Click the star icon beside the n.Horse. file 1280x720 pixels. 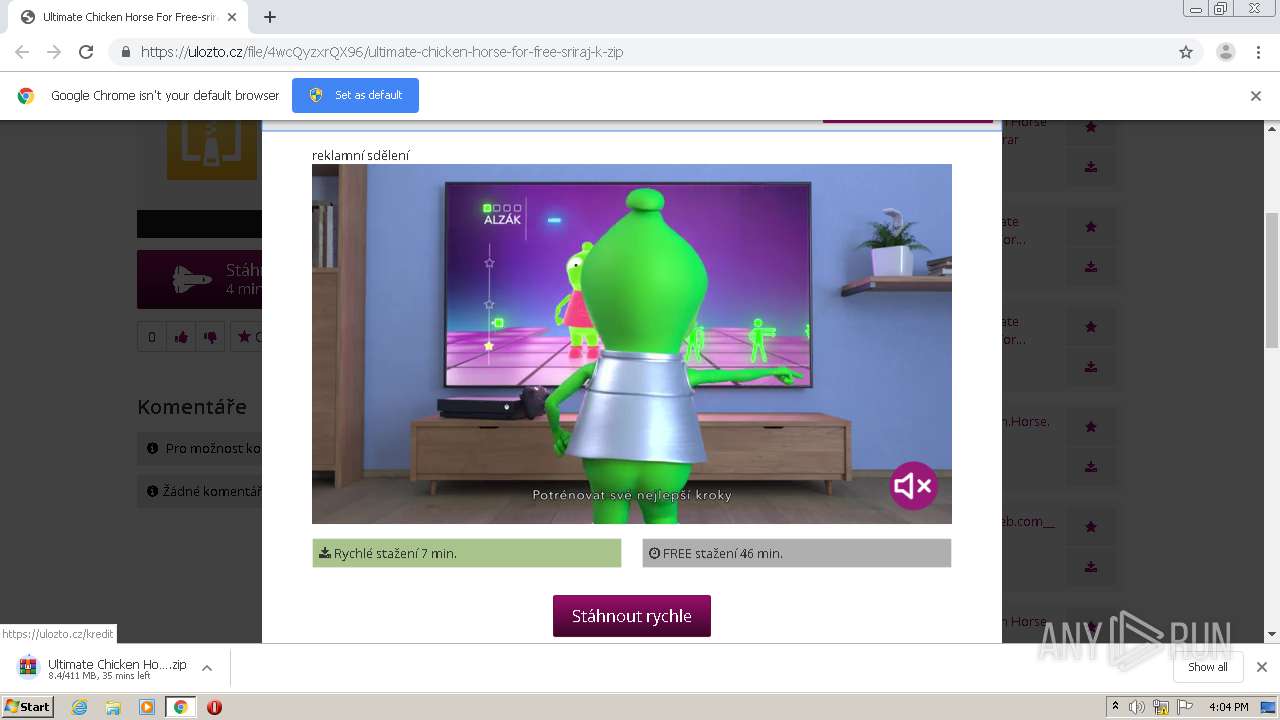tap(1091, 427)
